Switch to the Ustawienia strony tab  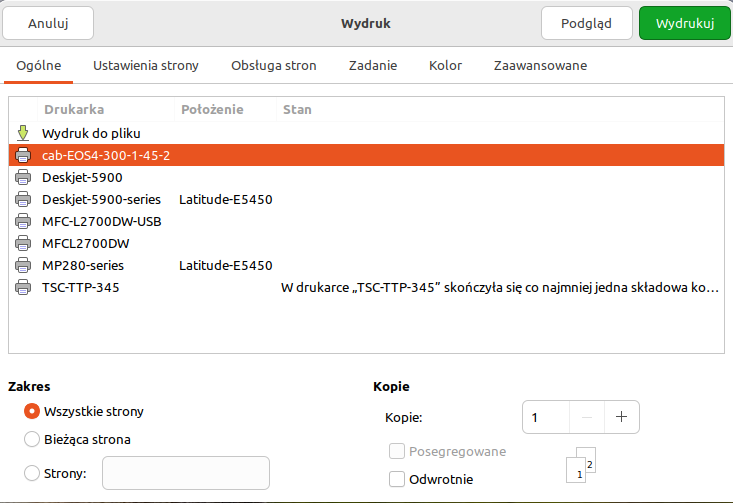(146, 66)
